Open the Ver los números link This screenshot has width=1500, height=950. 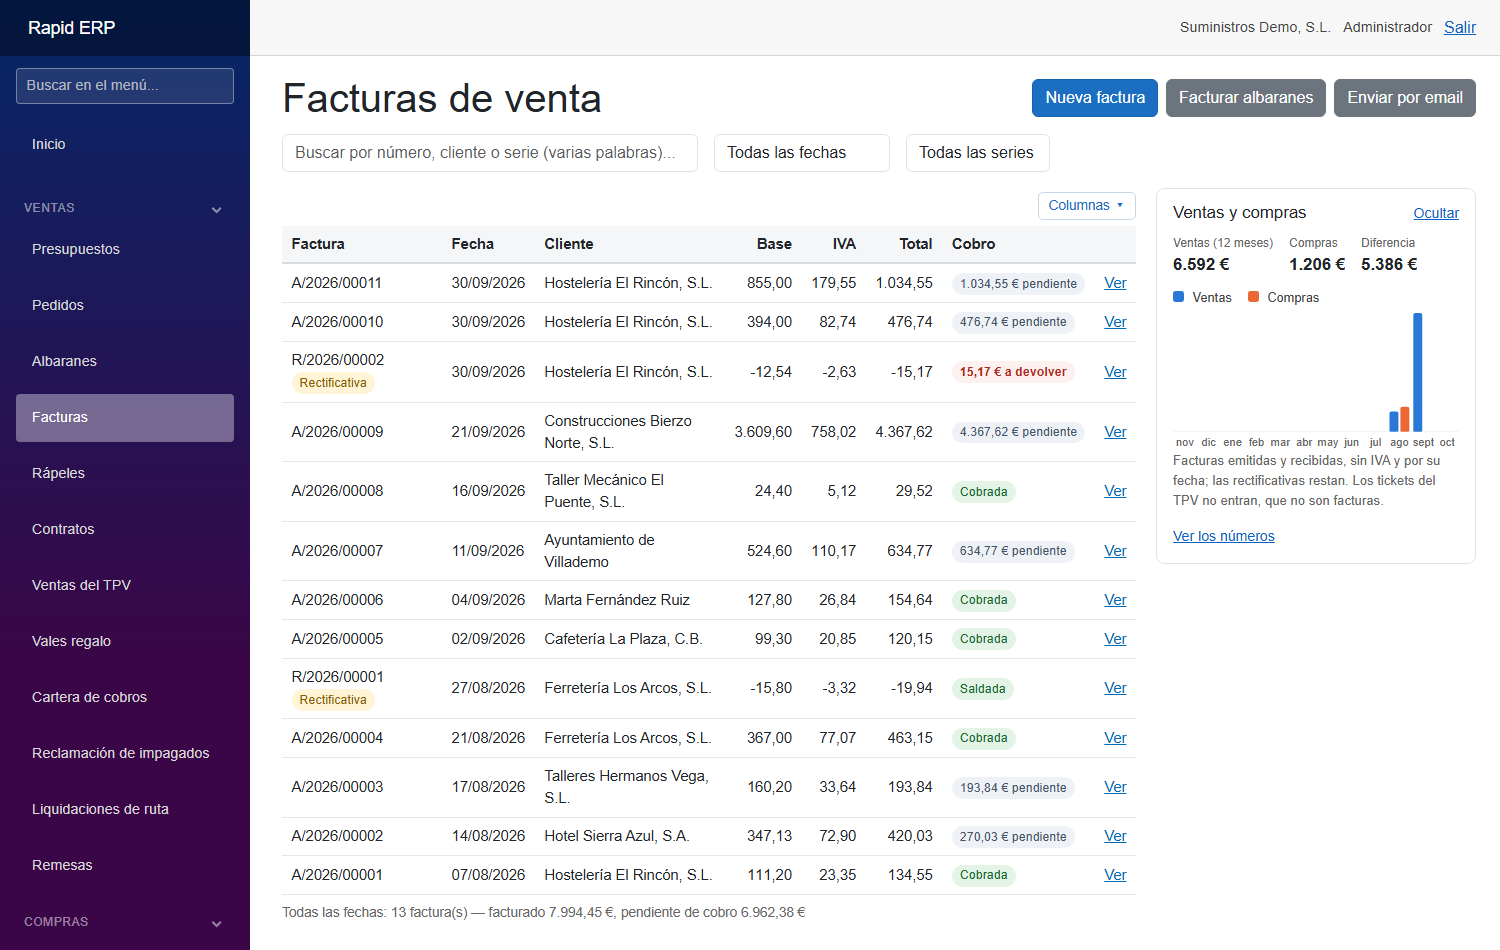point(1224,536)
